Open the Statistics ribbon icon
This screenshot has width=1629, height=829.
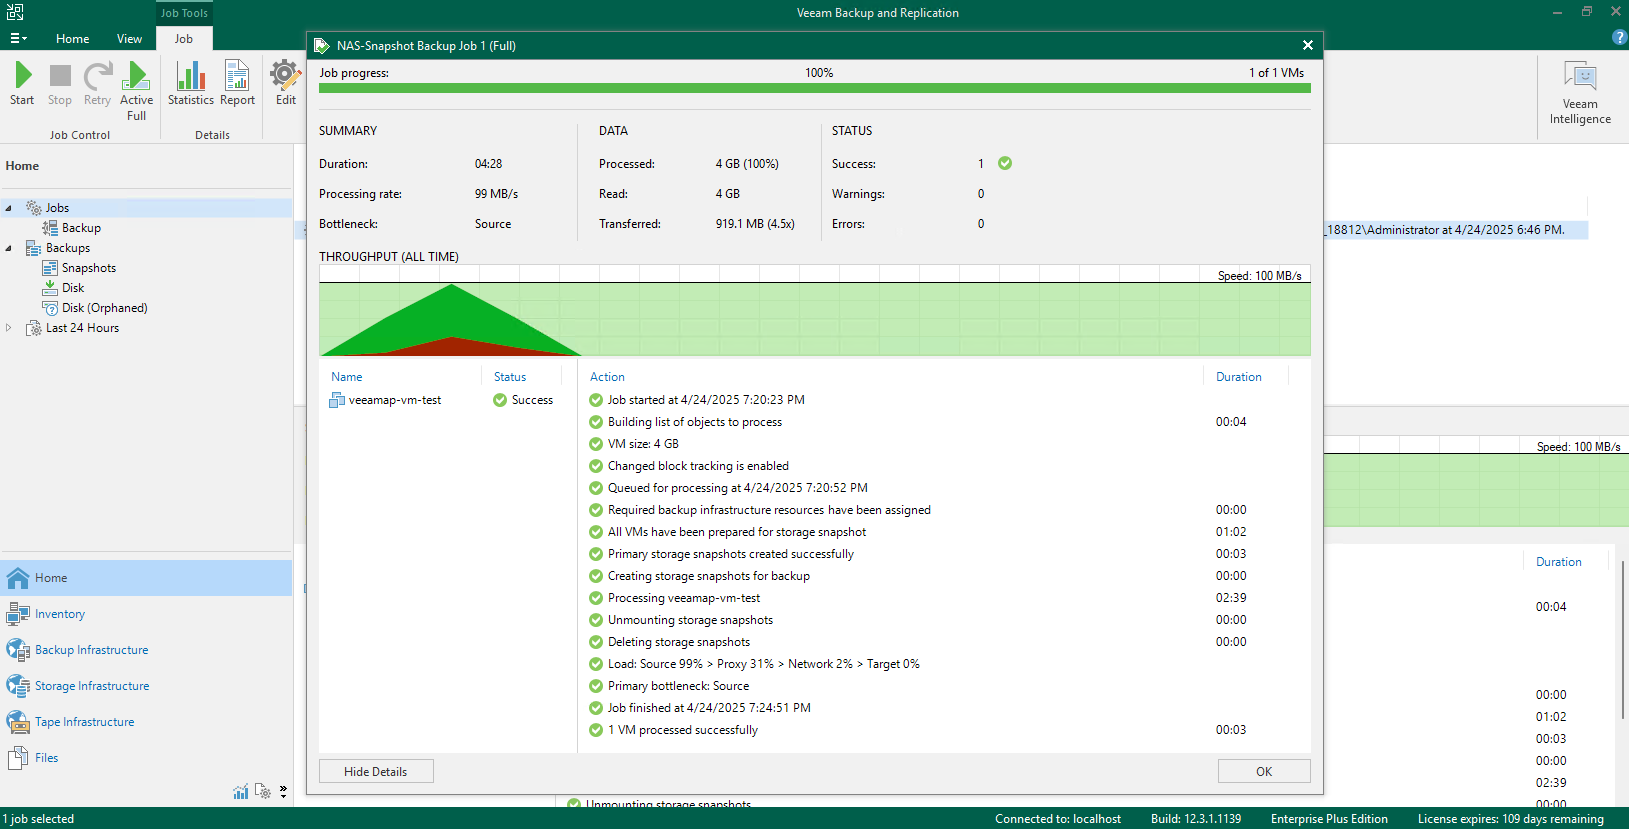tap(190, 83)
